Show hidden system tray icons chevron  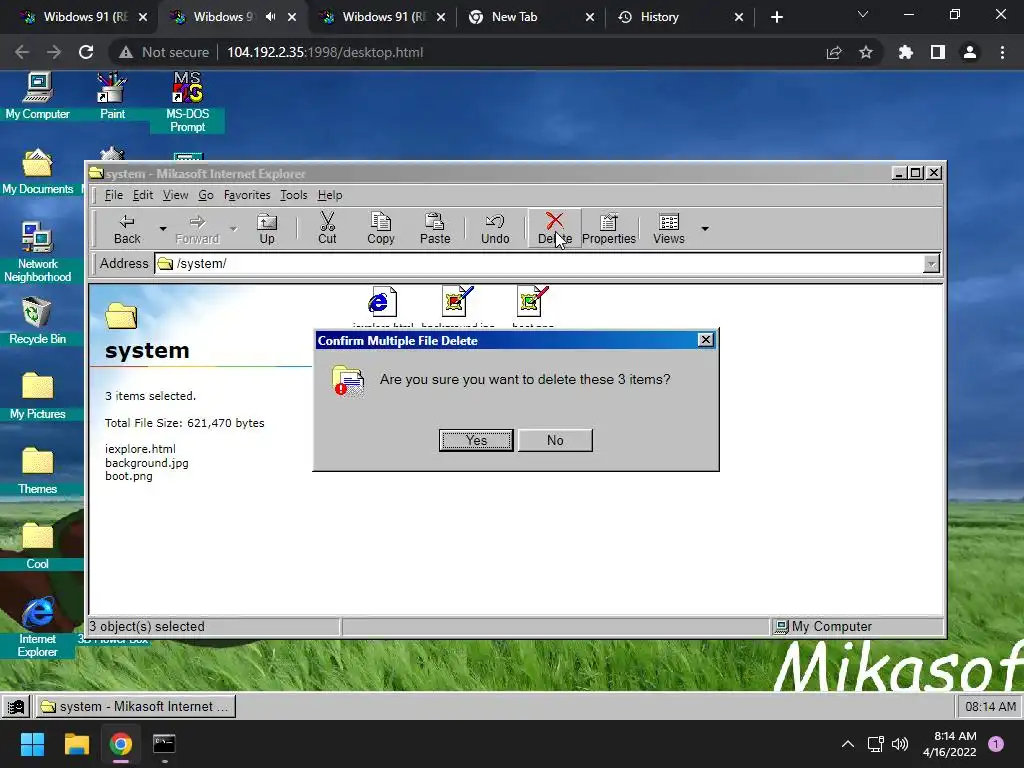848,744
